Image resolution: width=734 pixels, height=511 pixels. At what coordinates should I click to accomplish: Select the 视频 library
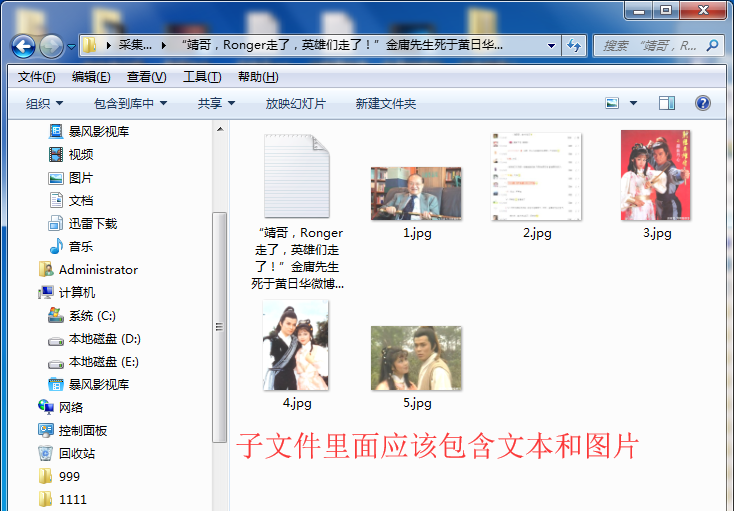[71, 154]
